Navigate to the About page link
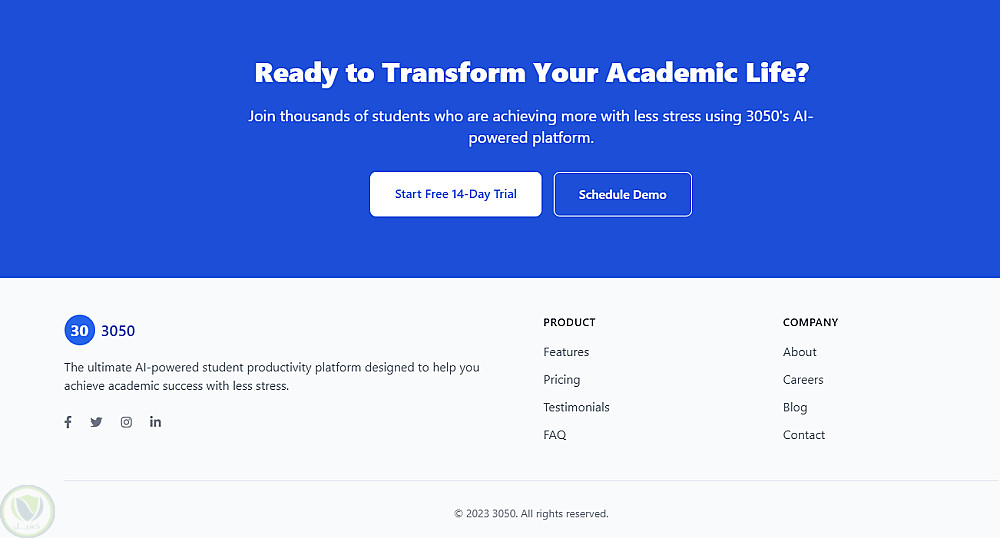 (x=799, y=352)
